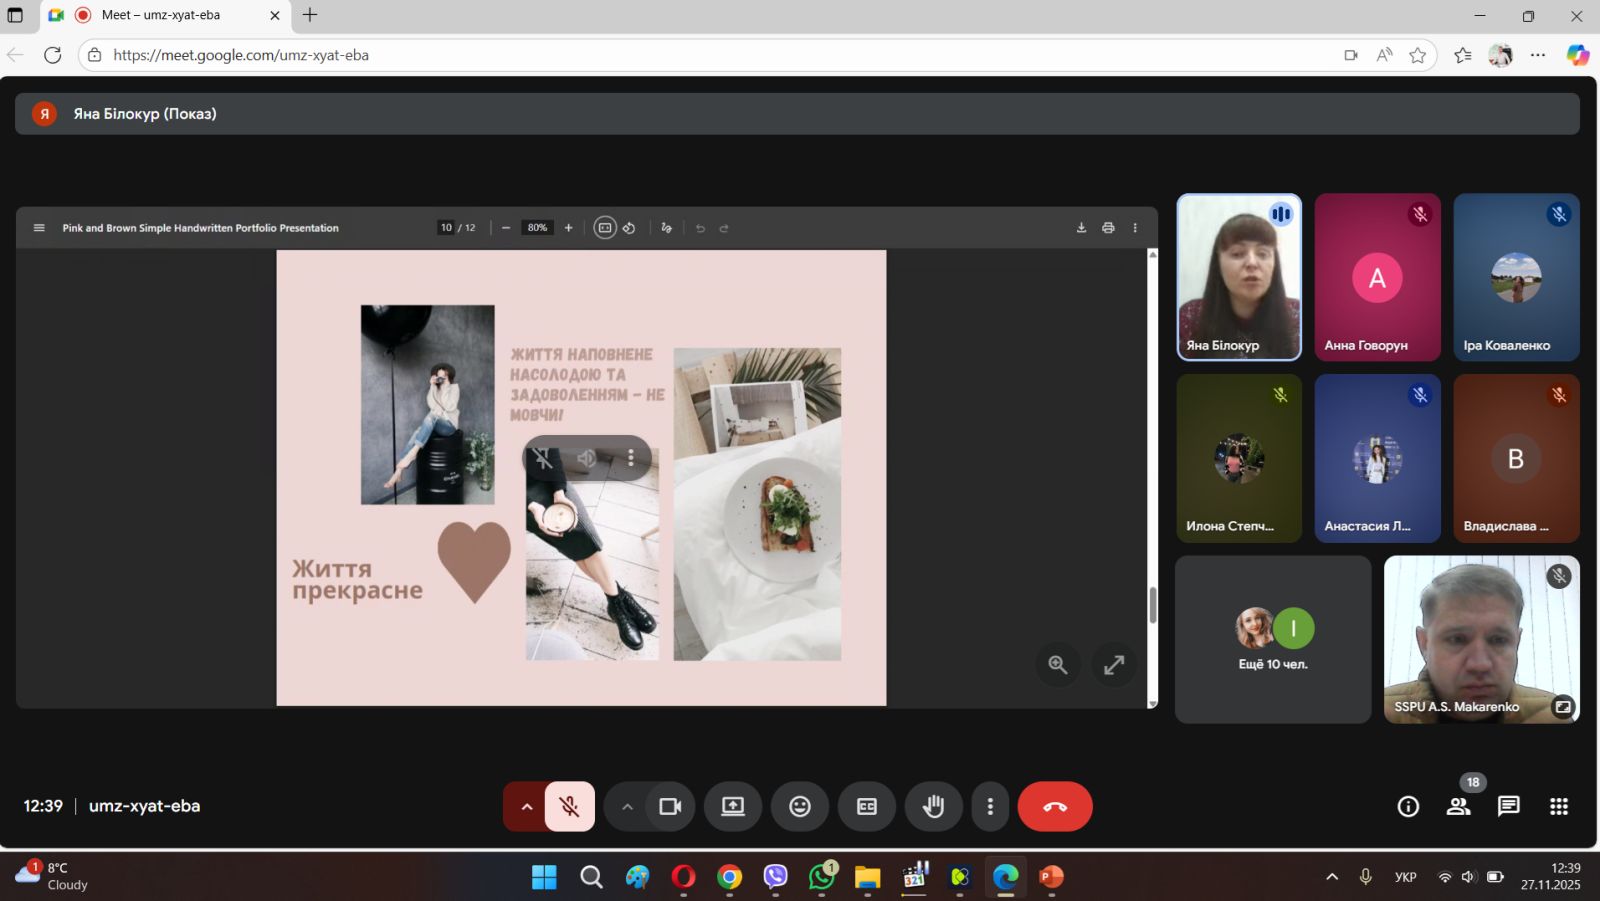Open more options three-dot menu
The image size is (1600, 901).
[990, 806]
